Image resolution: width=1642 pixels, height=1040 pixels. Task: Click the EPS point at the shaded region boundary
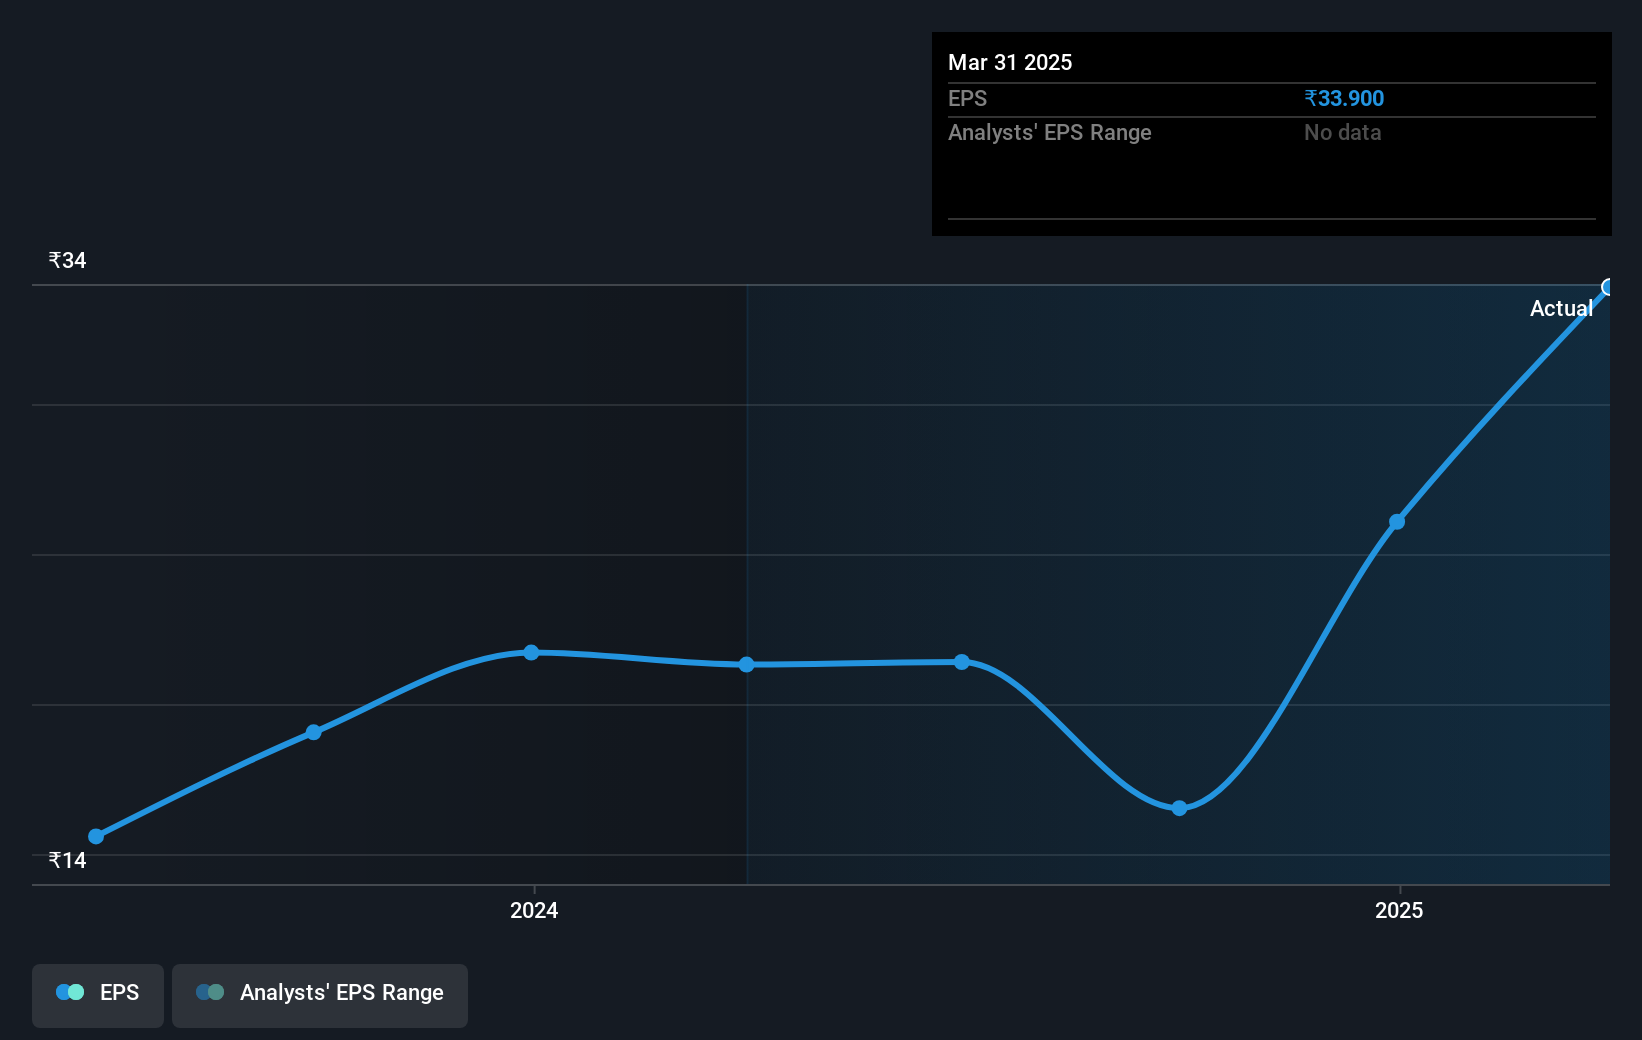point(747,665)
